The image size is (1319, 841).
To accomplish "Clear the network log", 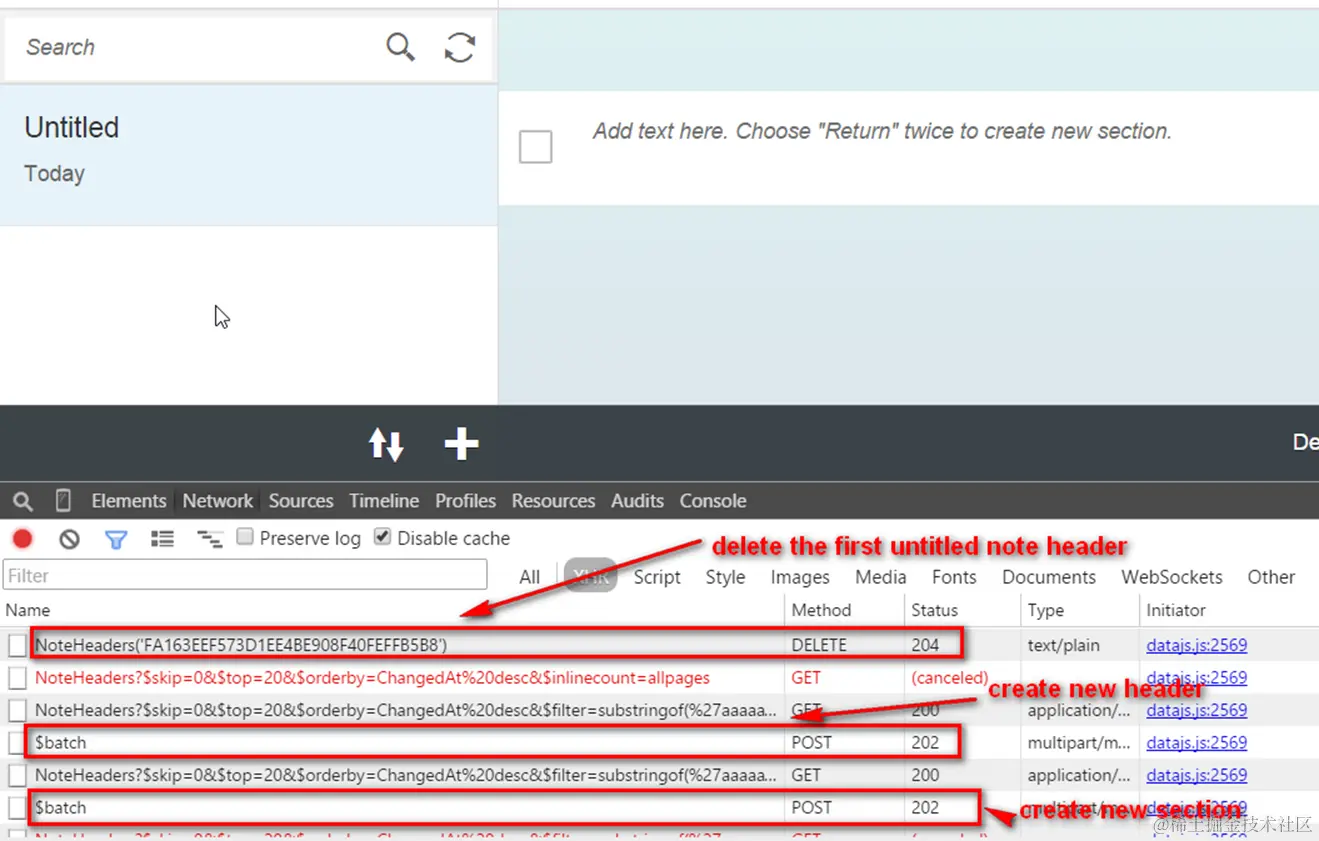I will (69, 539).
